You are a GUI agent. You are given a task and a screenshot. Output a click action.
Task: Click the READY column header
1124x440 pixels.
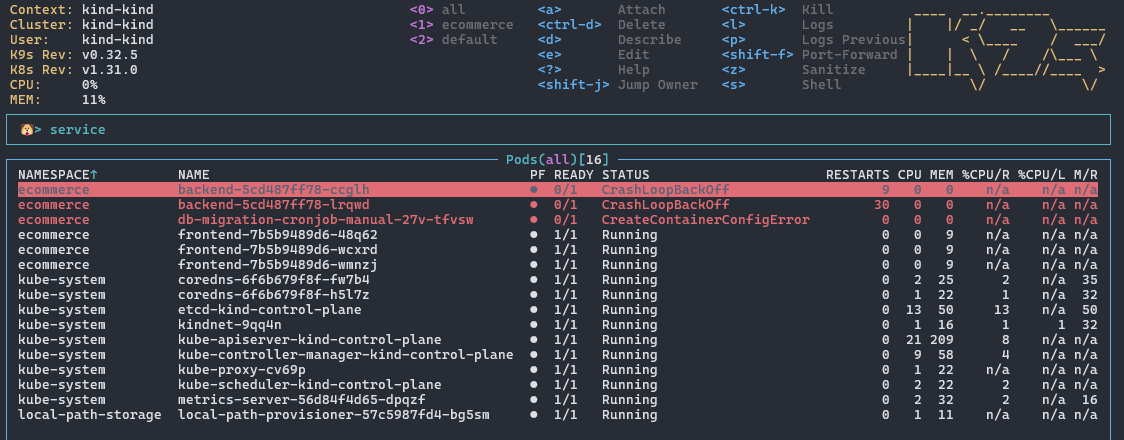pyautogui.click(x=573, y=174)
